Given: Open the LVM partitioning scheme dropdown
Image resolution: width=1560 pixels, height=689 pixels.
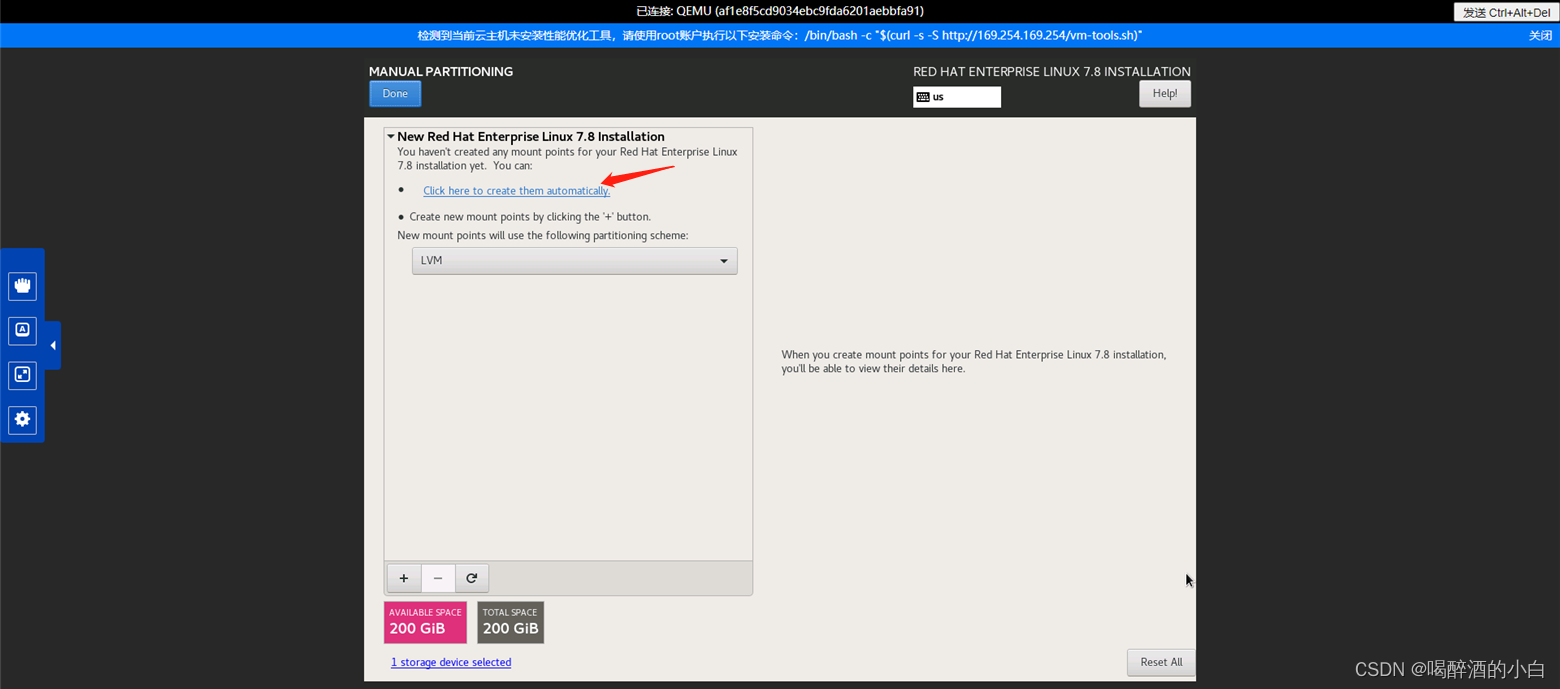Looking at the screenshot, I should (575, 261).
